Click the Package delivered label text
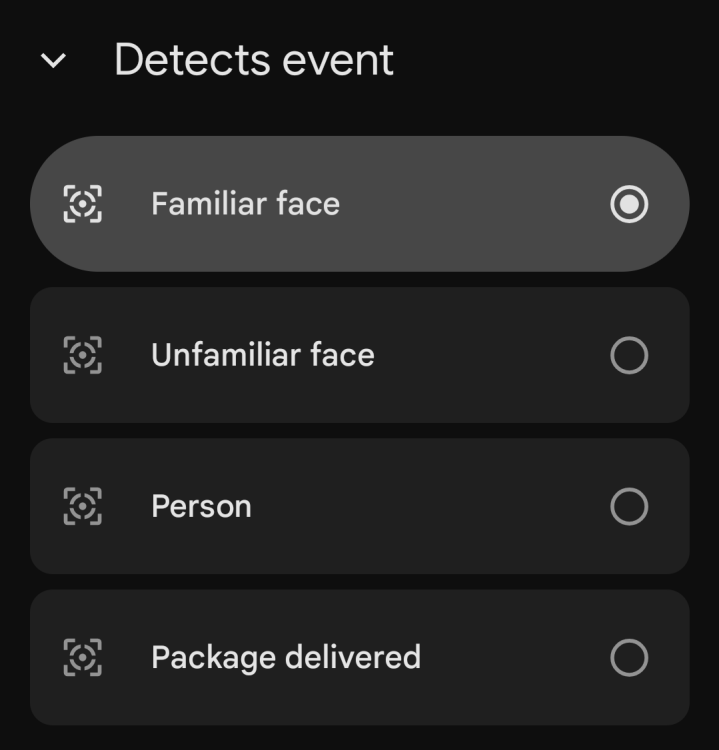The width and height of the screenshot is (719, 750). pos(285,657)
